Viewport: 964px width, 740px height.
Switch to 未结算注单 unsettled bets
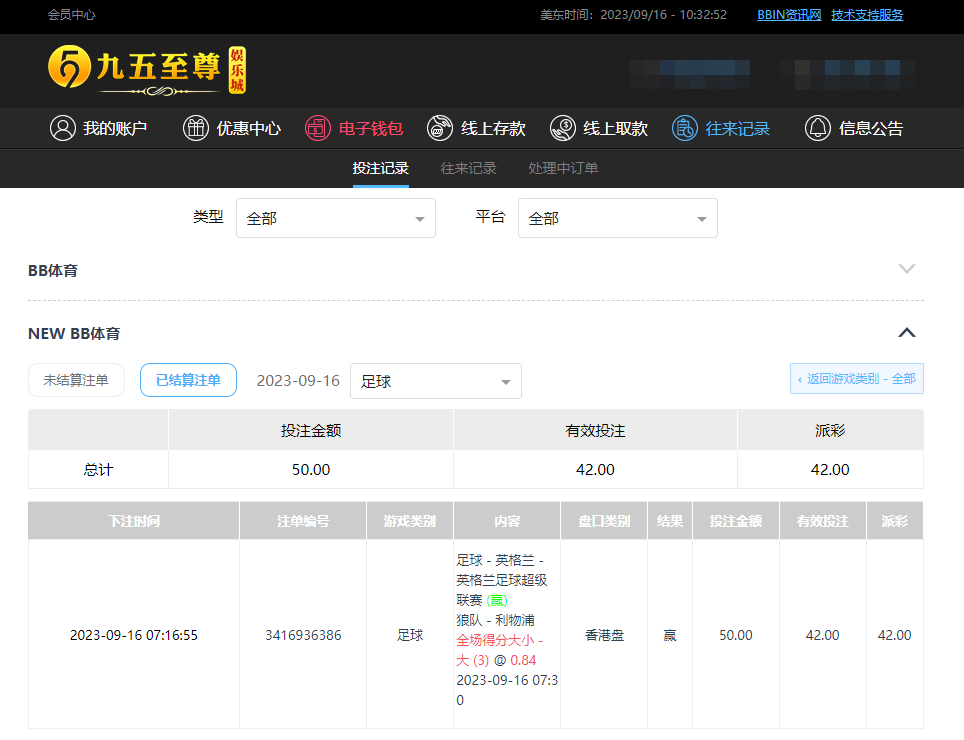click(x=76, y=380)
